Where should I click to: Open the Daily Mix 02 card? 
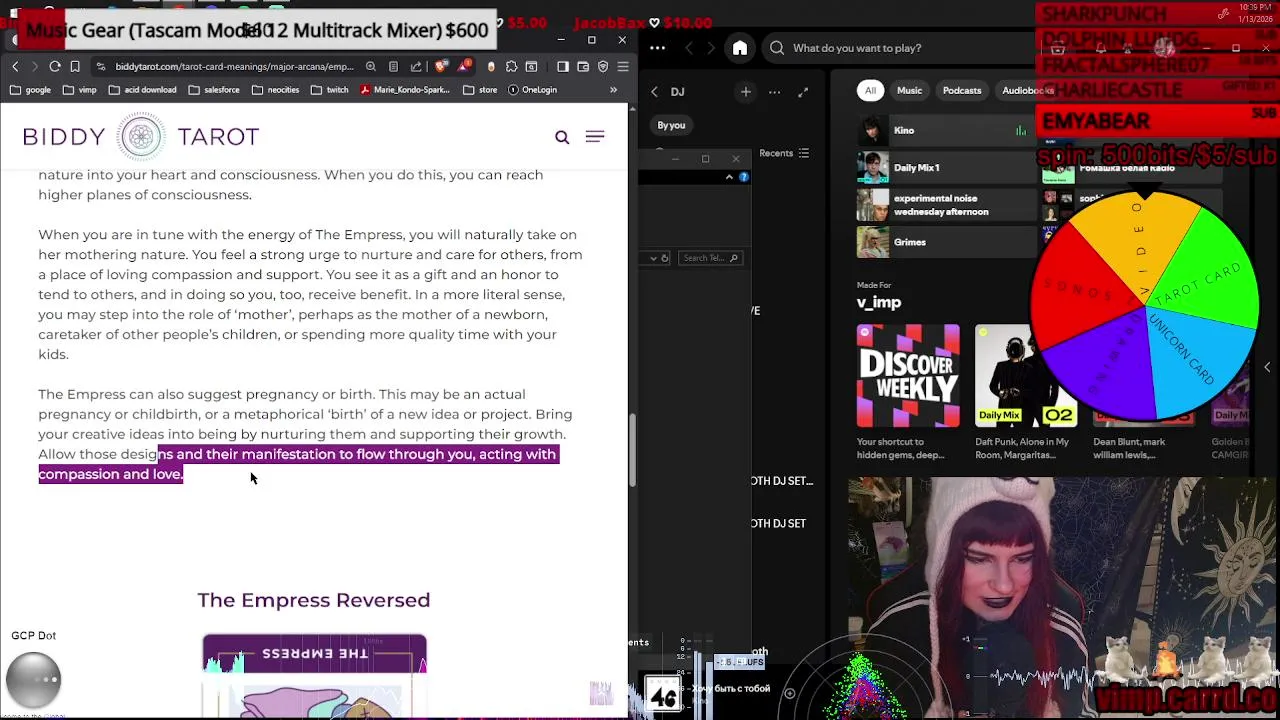tap(1026, 392)
